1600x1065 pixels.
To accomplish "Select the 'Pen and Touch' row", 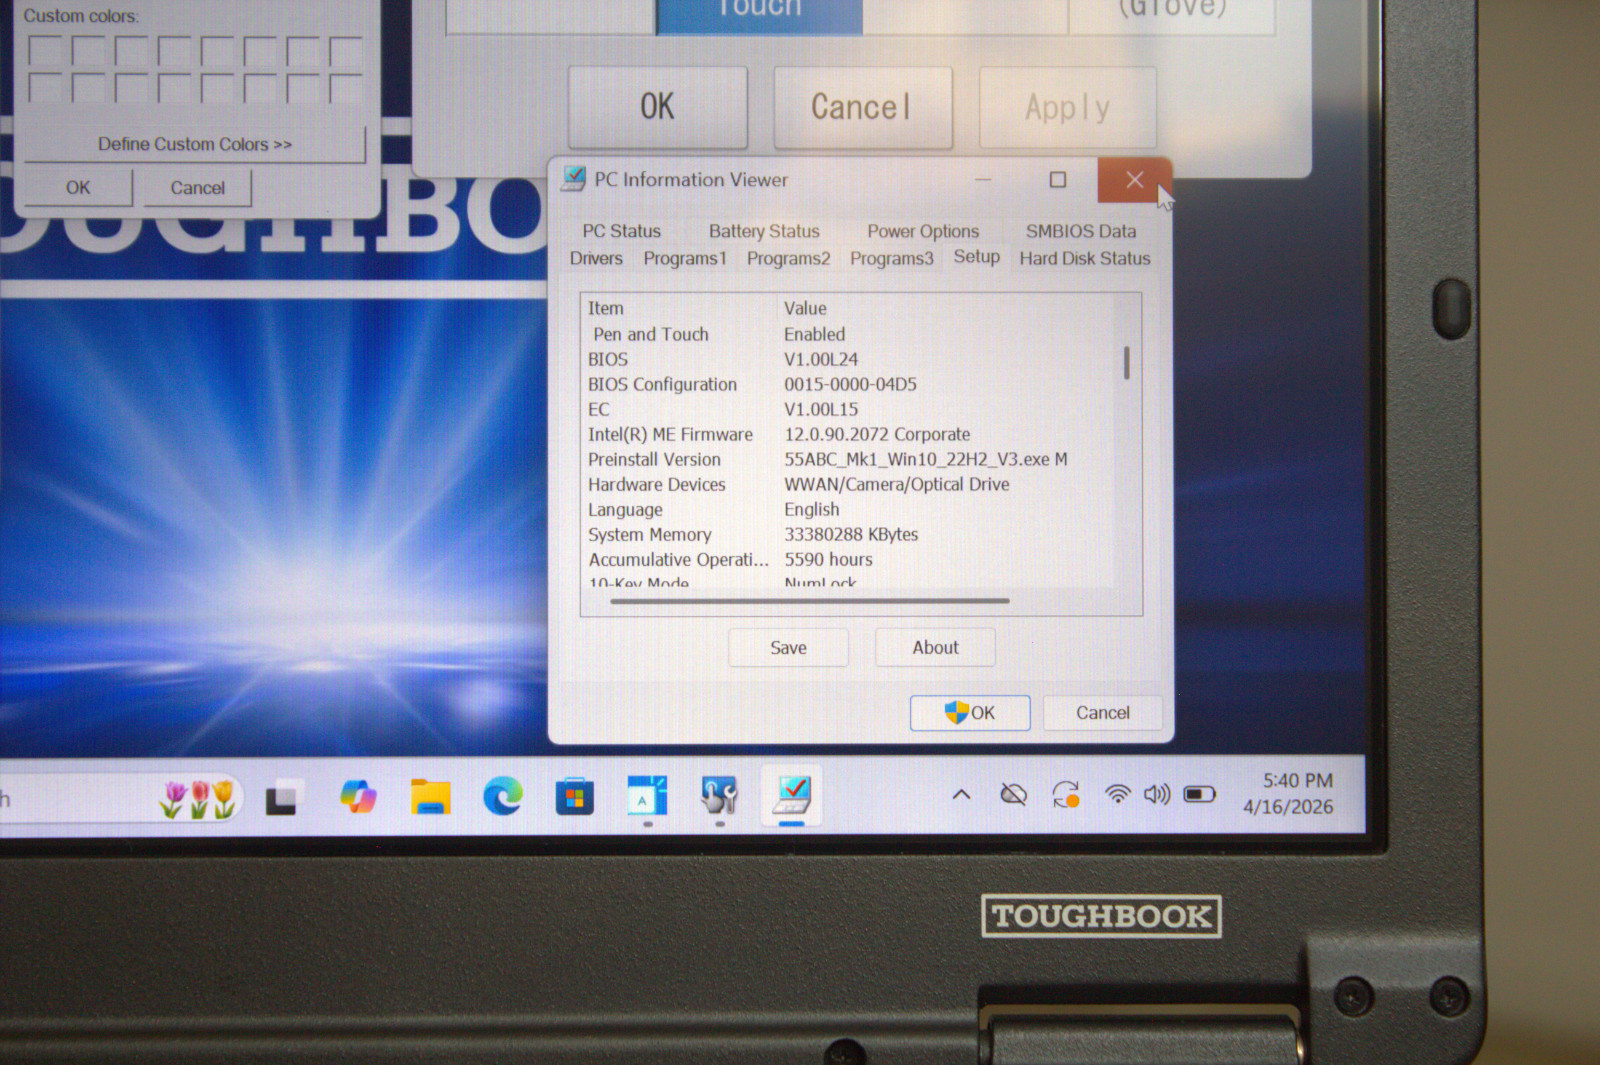I will click(850, 334).
